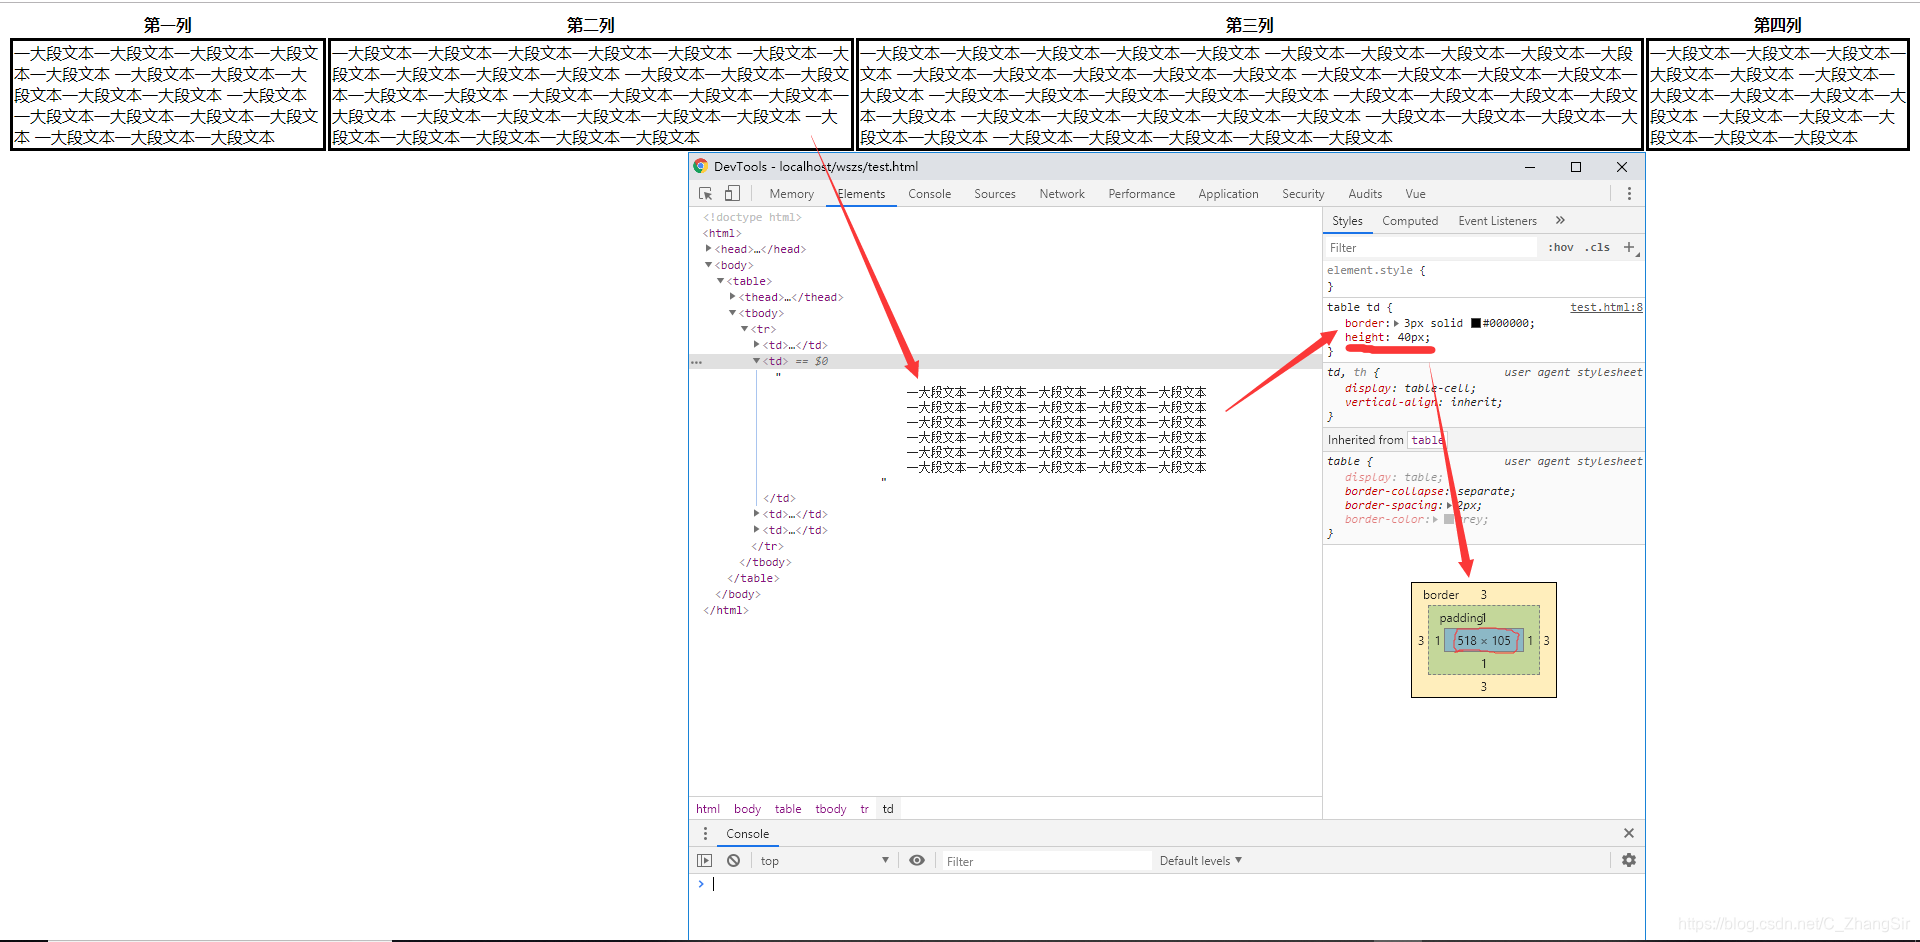Click the Inherited from table link

click(1426, 440)
